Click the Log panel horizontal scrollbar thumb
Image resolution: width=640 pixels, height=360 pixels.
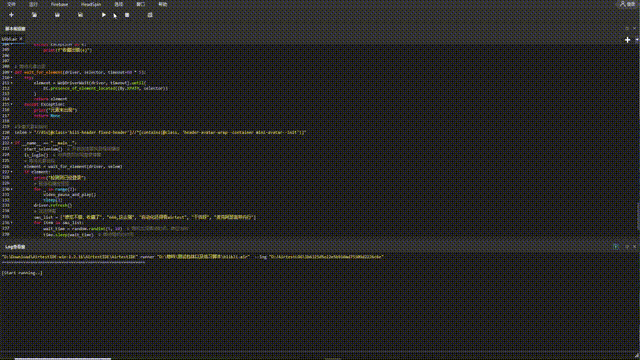coord(63,359)
